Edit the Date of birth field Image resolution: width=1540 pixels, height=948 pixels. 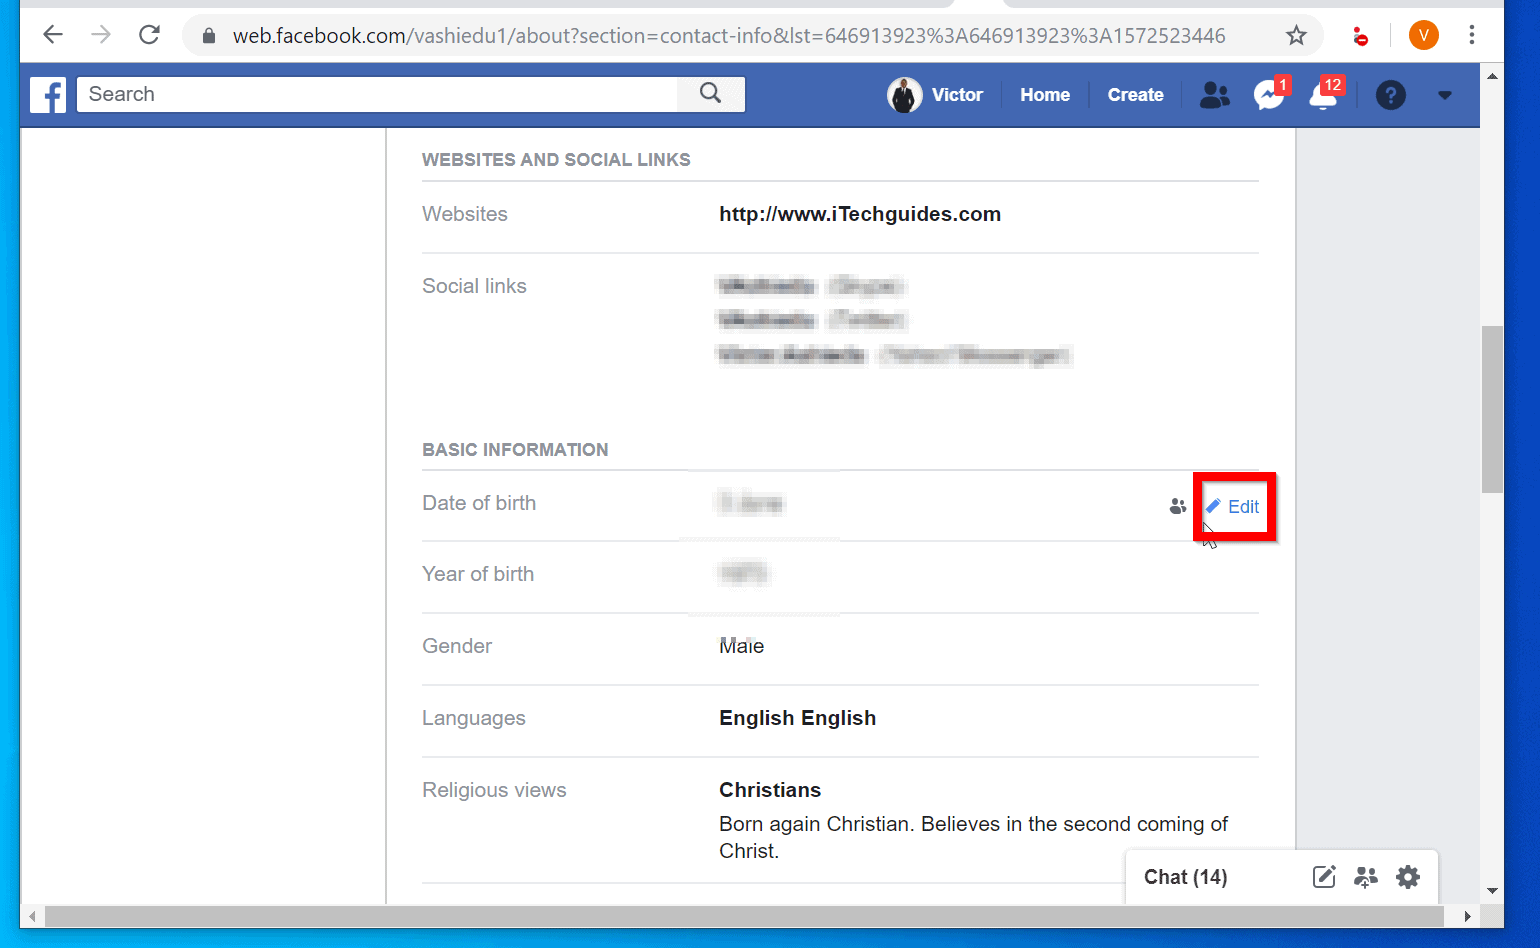(x=1234, y=506)
